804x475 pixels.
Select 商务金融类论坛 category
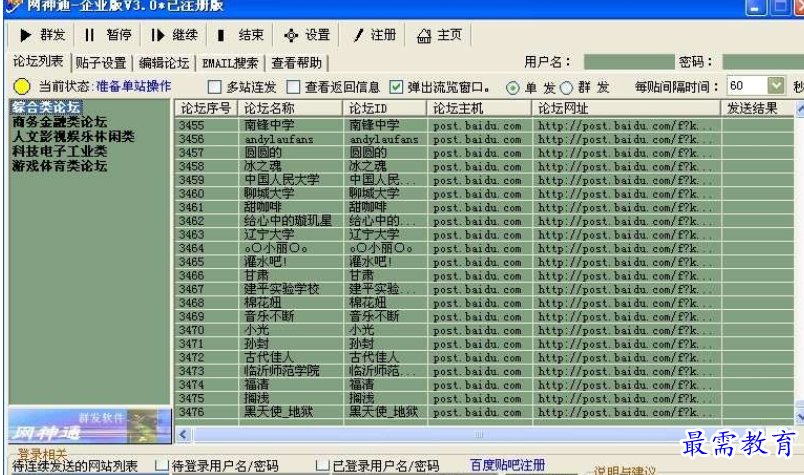pyautogui.click(x=59, y=122)
